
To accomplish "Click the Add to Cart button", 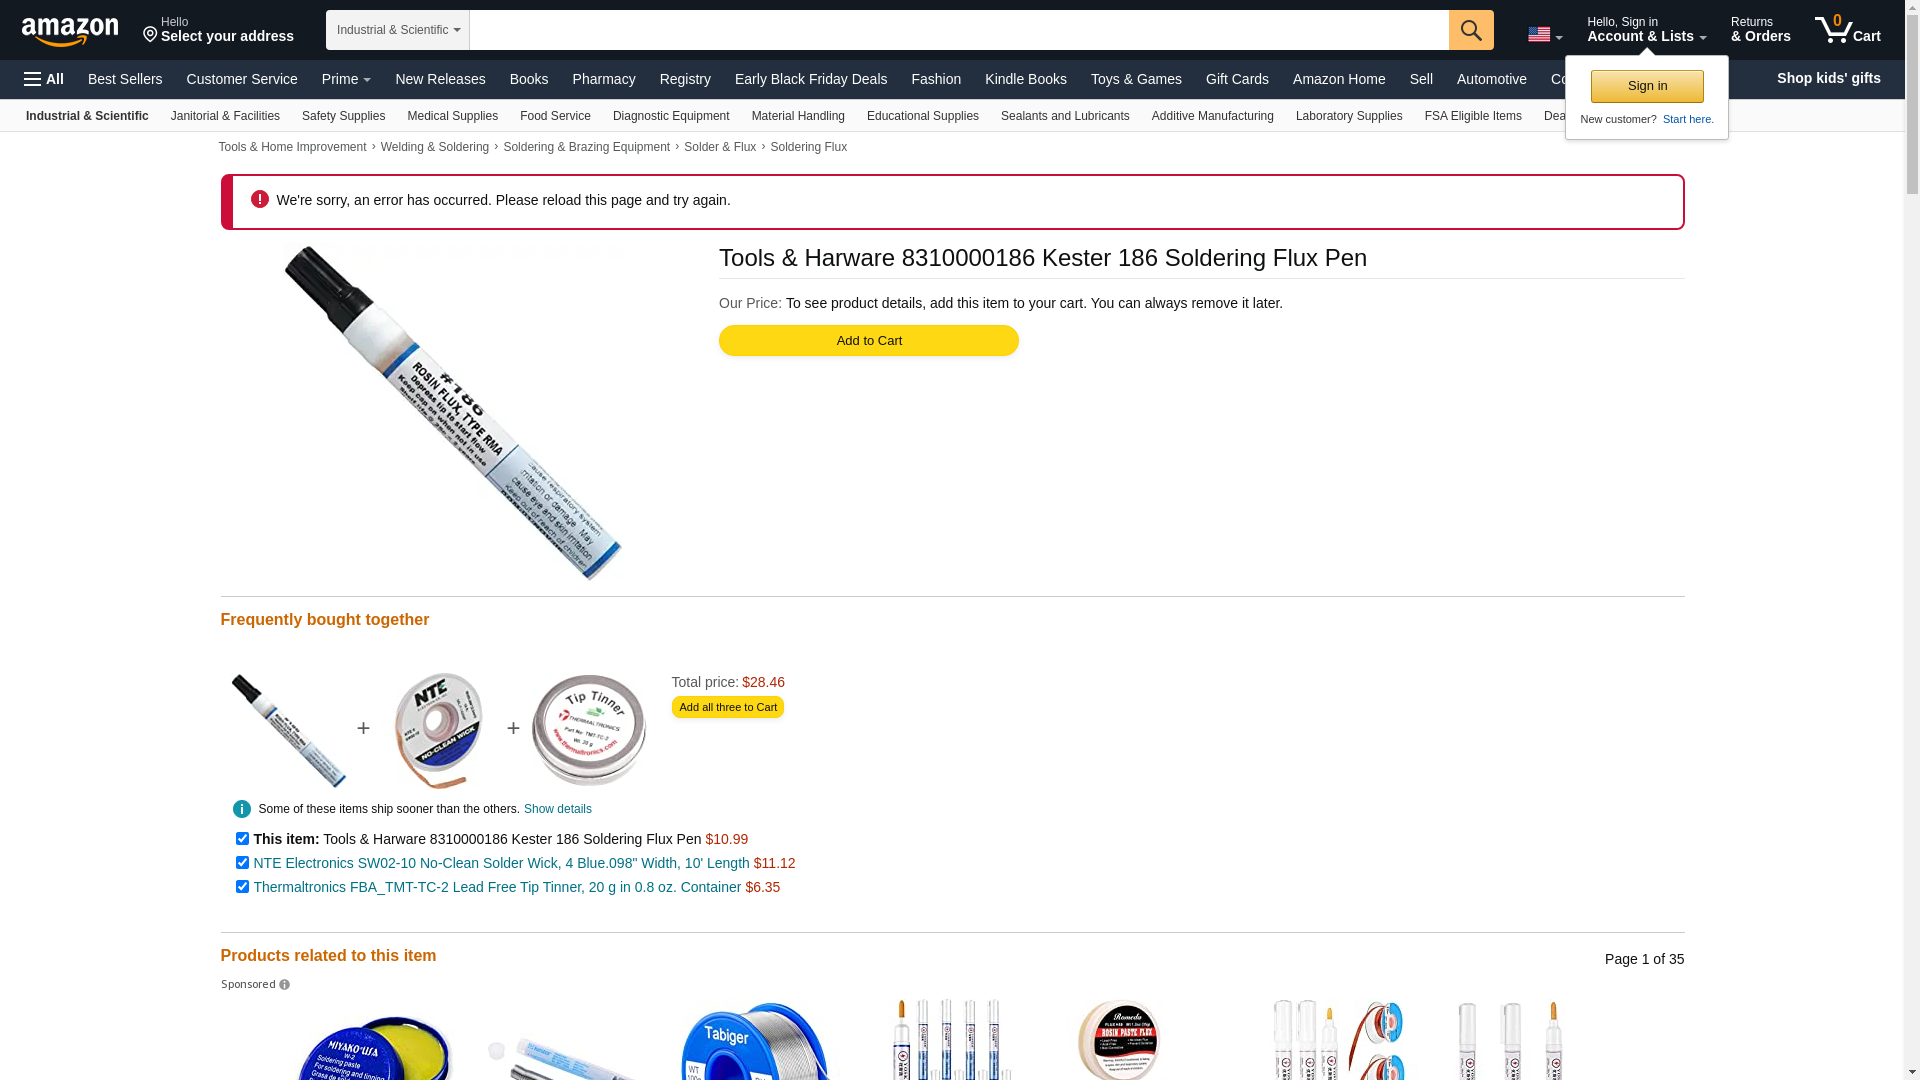I will [x=869, y=341].
